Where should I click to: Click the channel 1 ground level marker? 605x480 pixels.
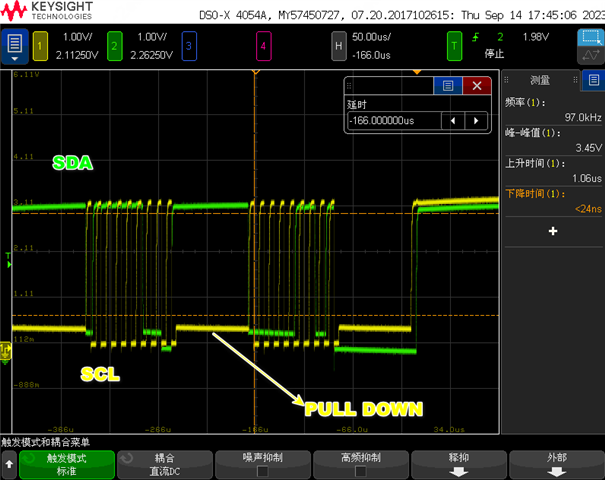[5, 350]
